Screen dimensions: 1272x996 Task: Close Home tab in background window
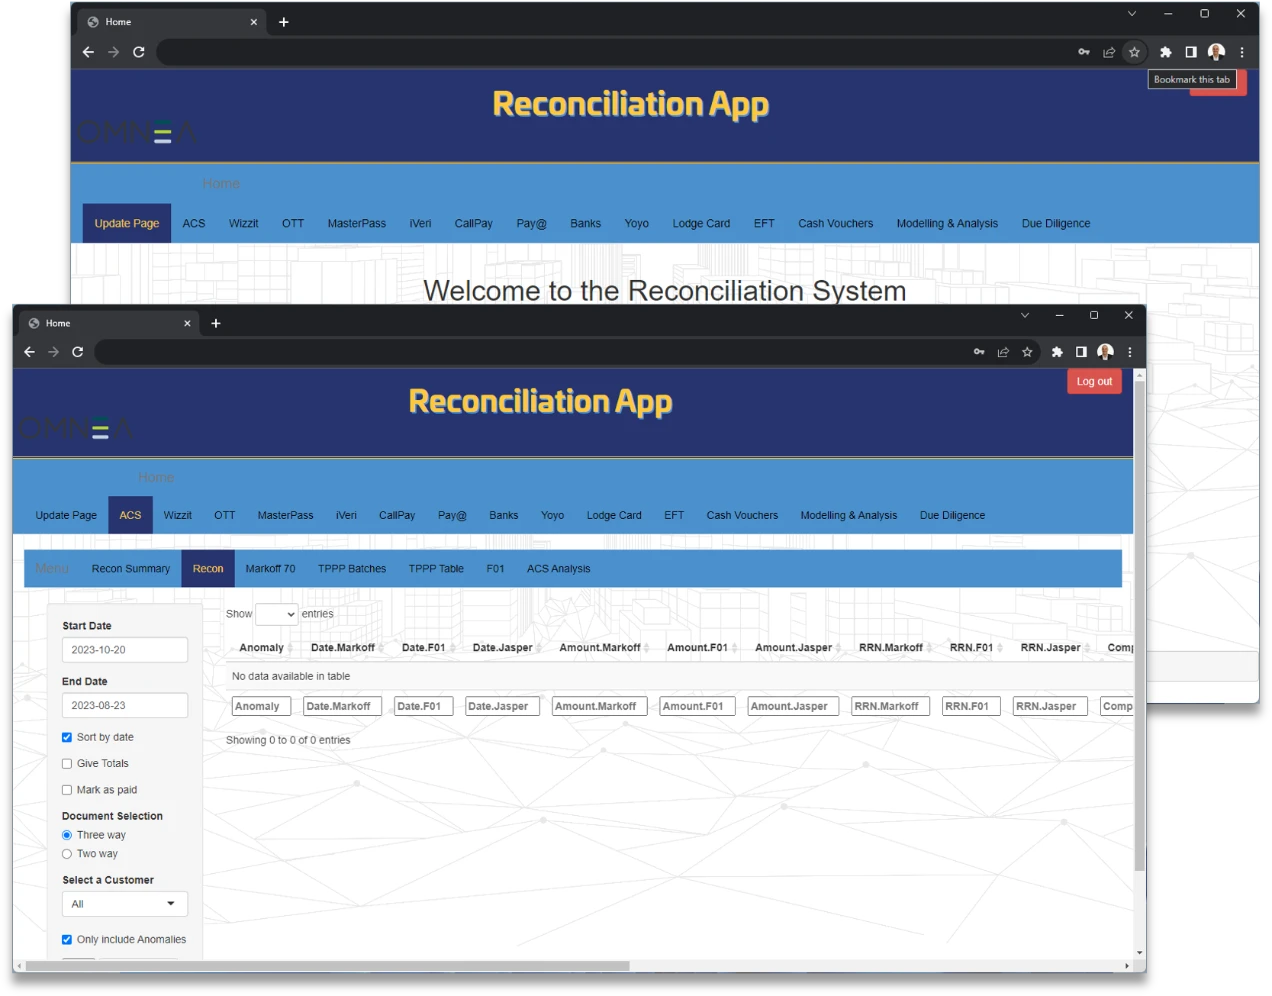pos(253,22)
